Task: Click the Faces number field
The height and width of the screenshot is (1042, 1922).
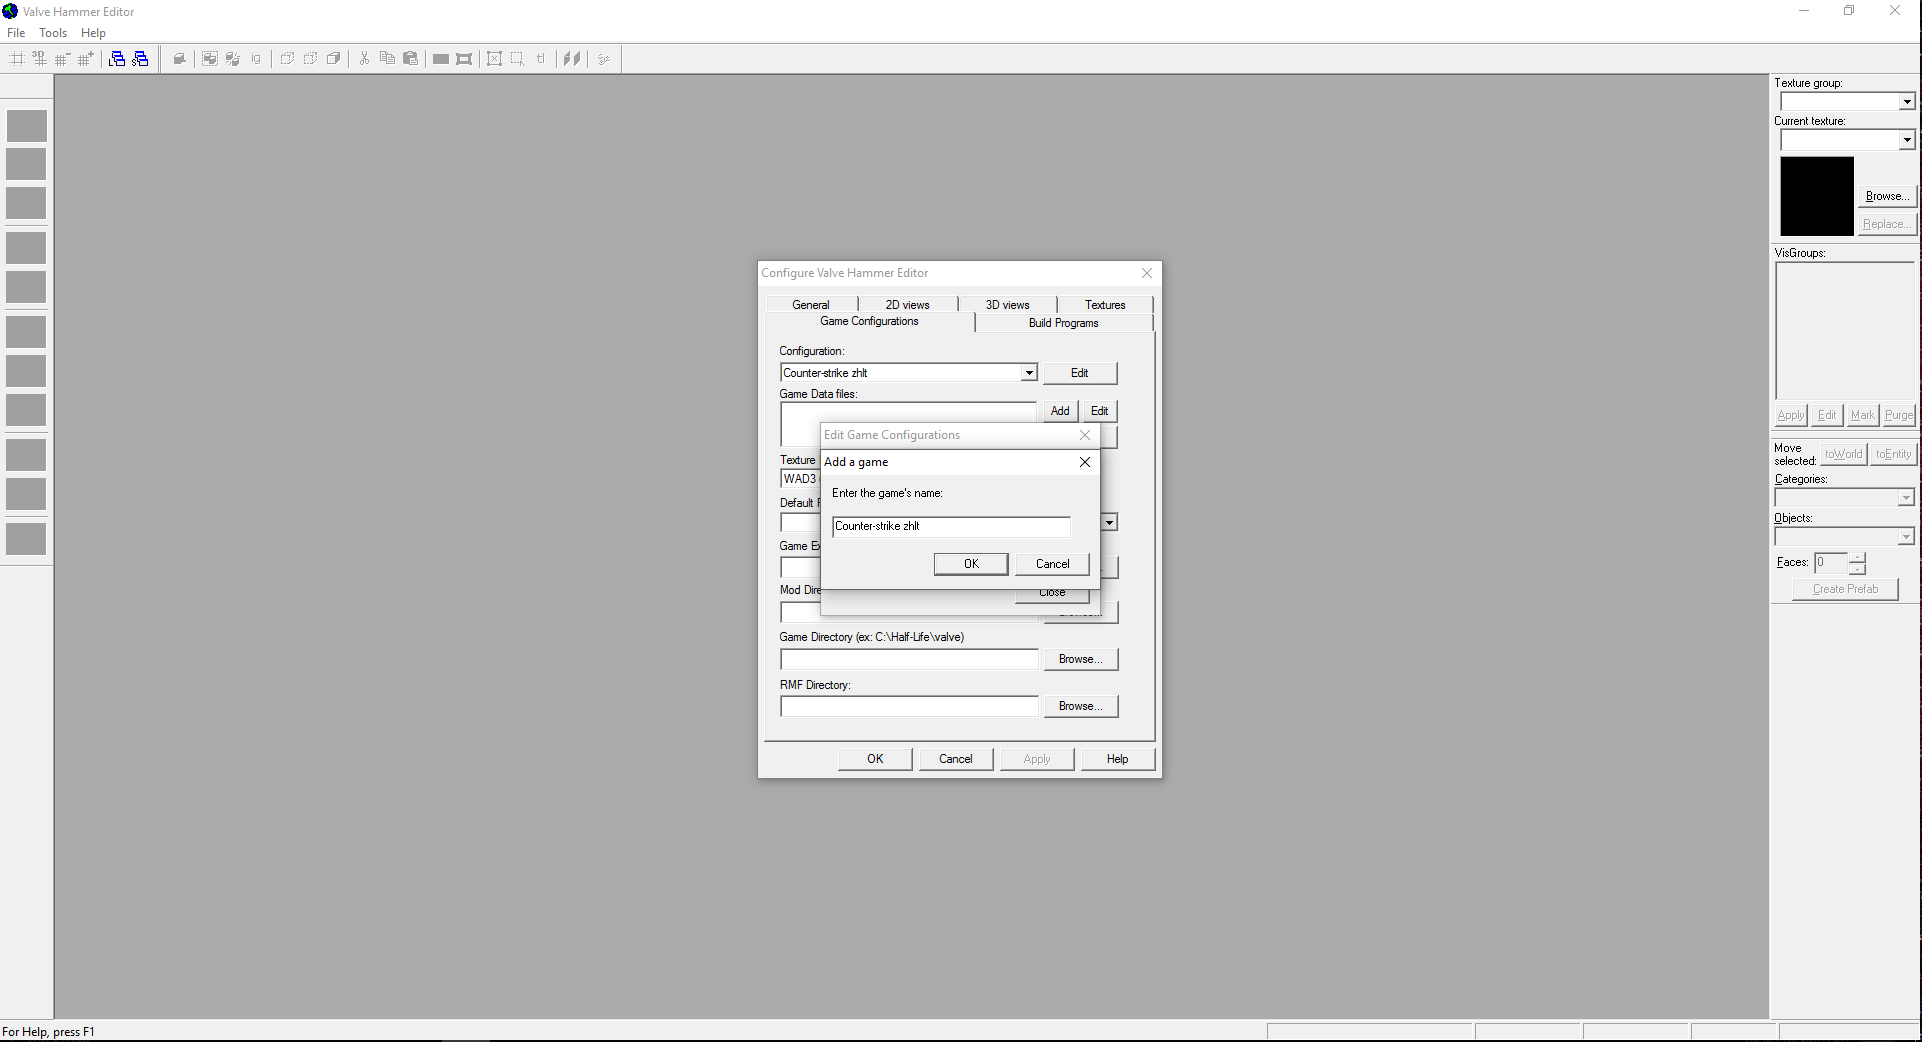Action: [x=1831, y=563]
